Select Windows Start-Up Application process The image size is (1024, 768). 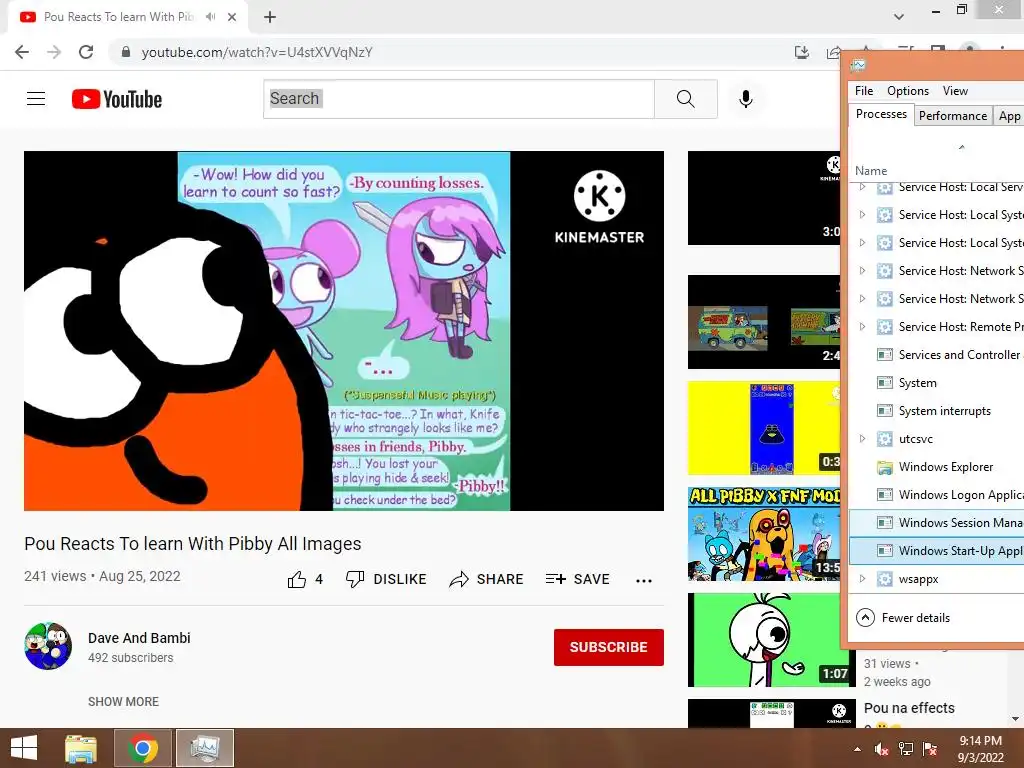tap(936, 551)
